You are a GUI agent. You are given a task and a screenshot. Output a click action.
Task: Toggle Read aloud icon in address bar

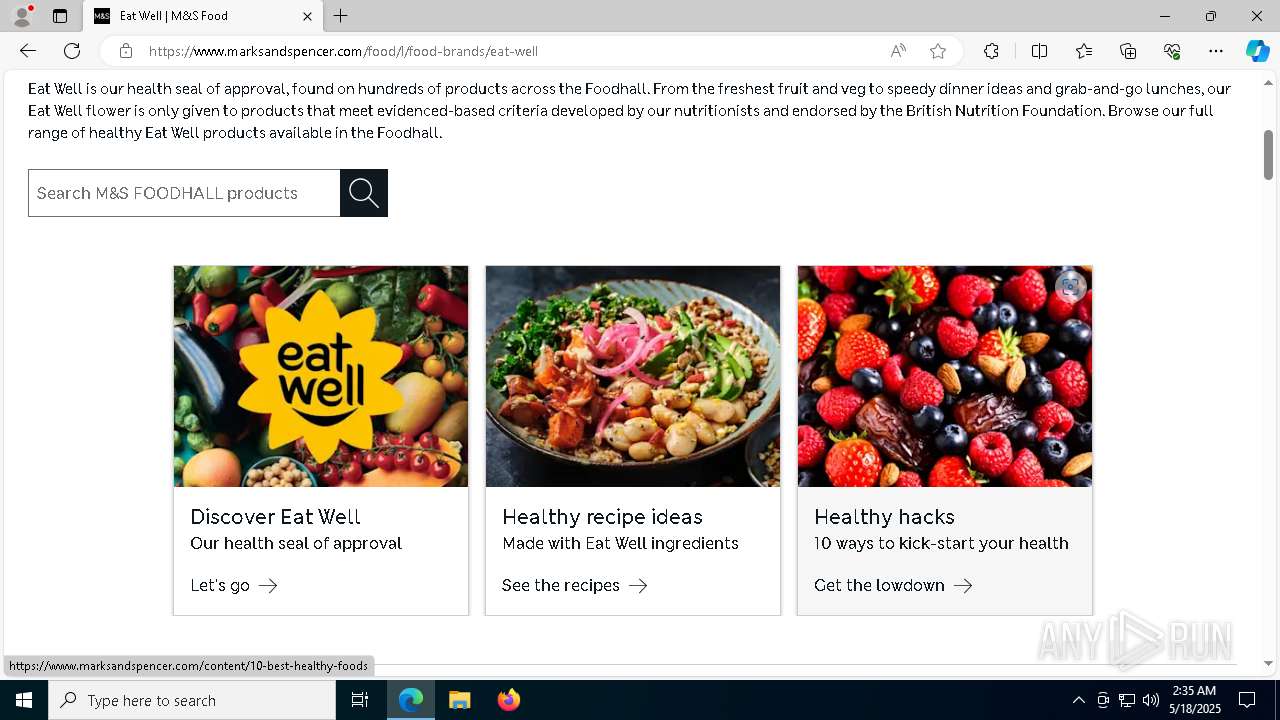click(898, 51)
